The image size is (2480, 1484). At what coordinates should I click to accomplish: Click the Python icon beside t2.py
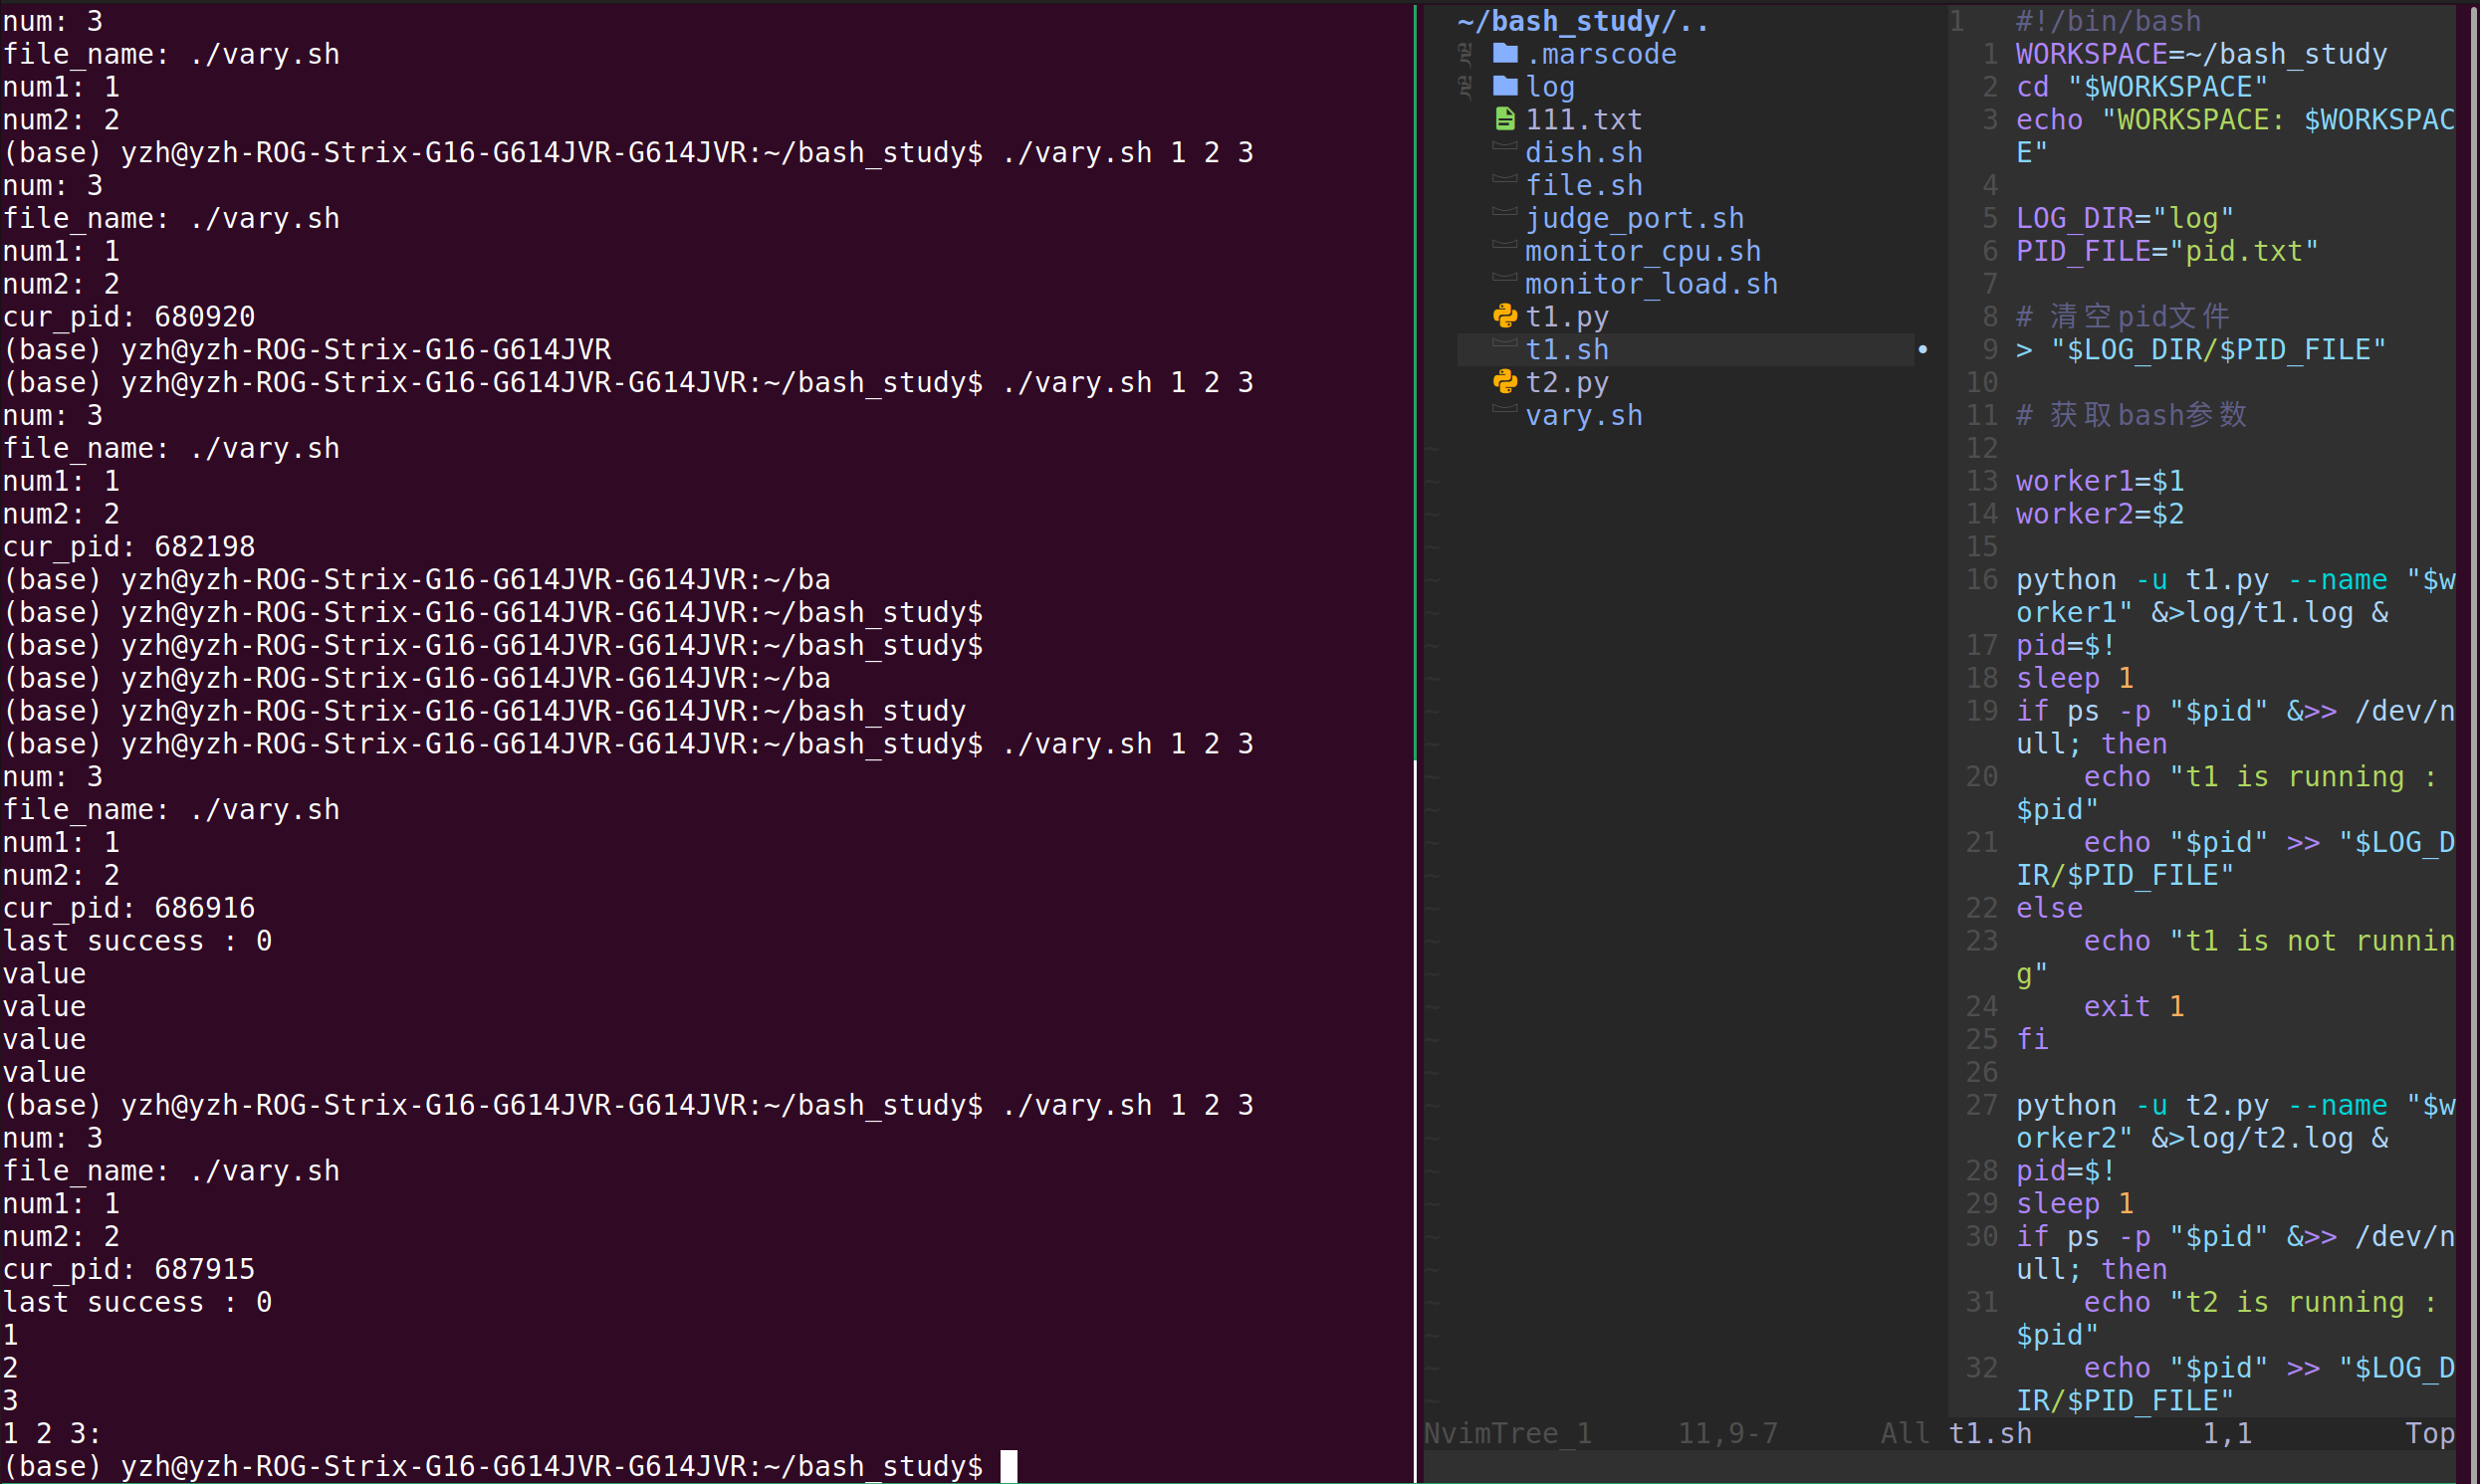click(x=1505, y=382)
